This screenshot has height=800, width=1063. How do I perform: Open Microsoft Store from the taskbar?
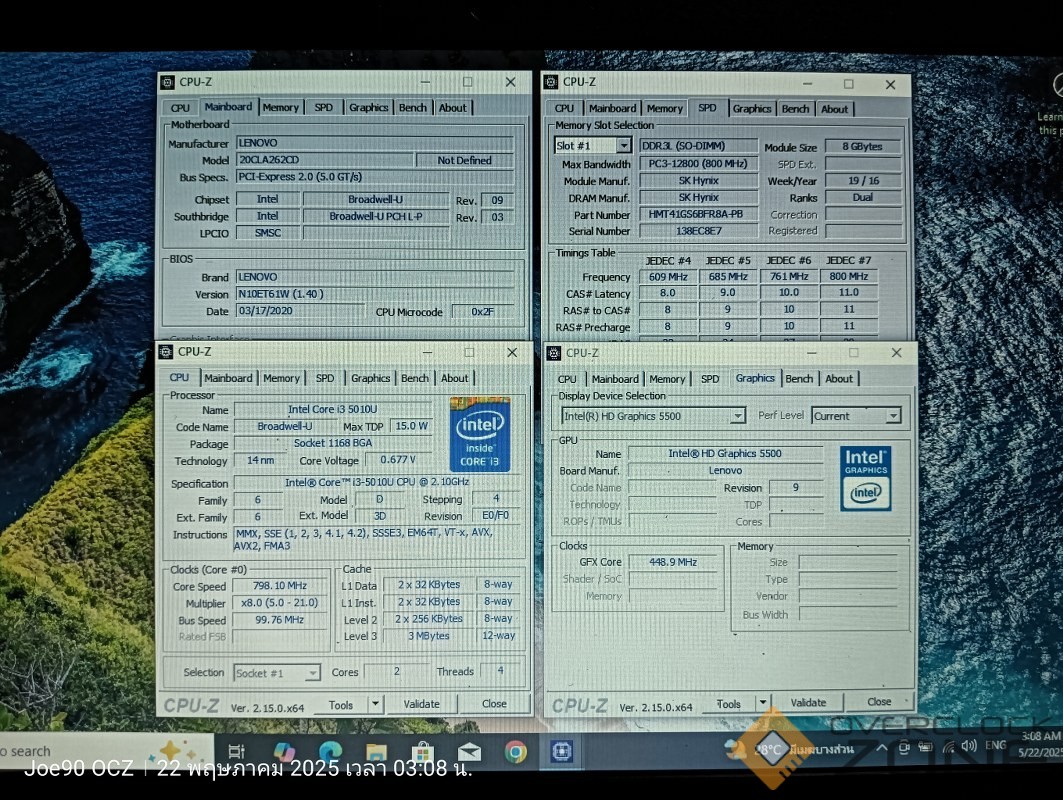tap(422, 751)
